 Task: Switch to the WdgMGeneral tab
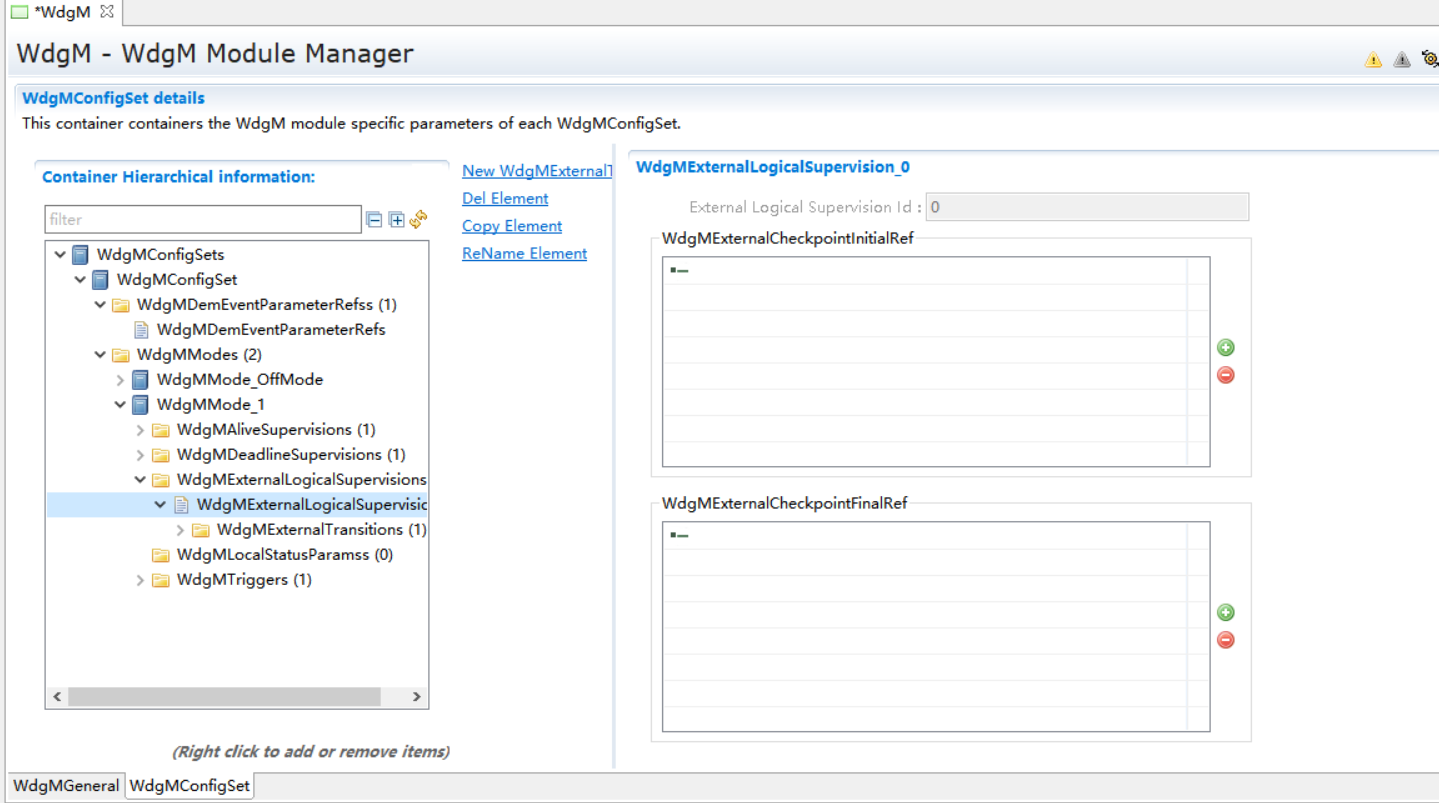(66, 786)
